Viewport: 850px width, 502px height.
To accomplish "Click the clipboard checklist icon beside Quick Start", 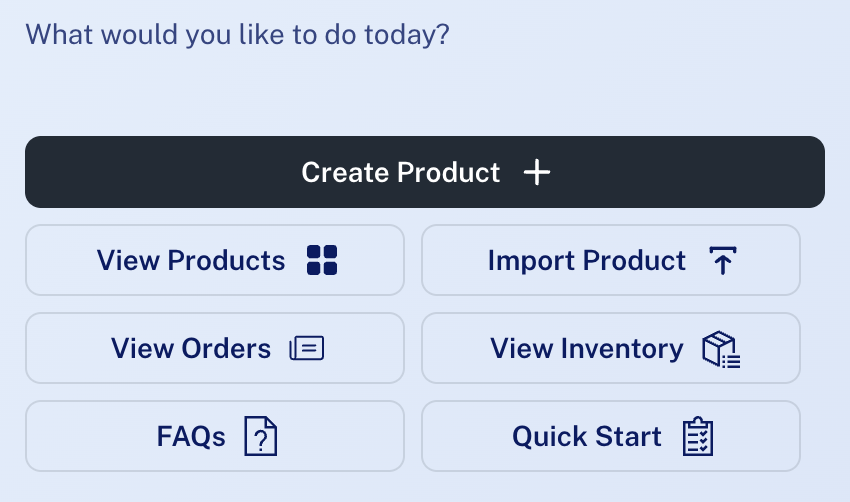I will point(698,436).
